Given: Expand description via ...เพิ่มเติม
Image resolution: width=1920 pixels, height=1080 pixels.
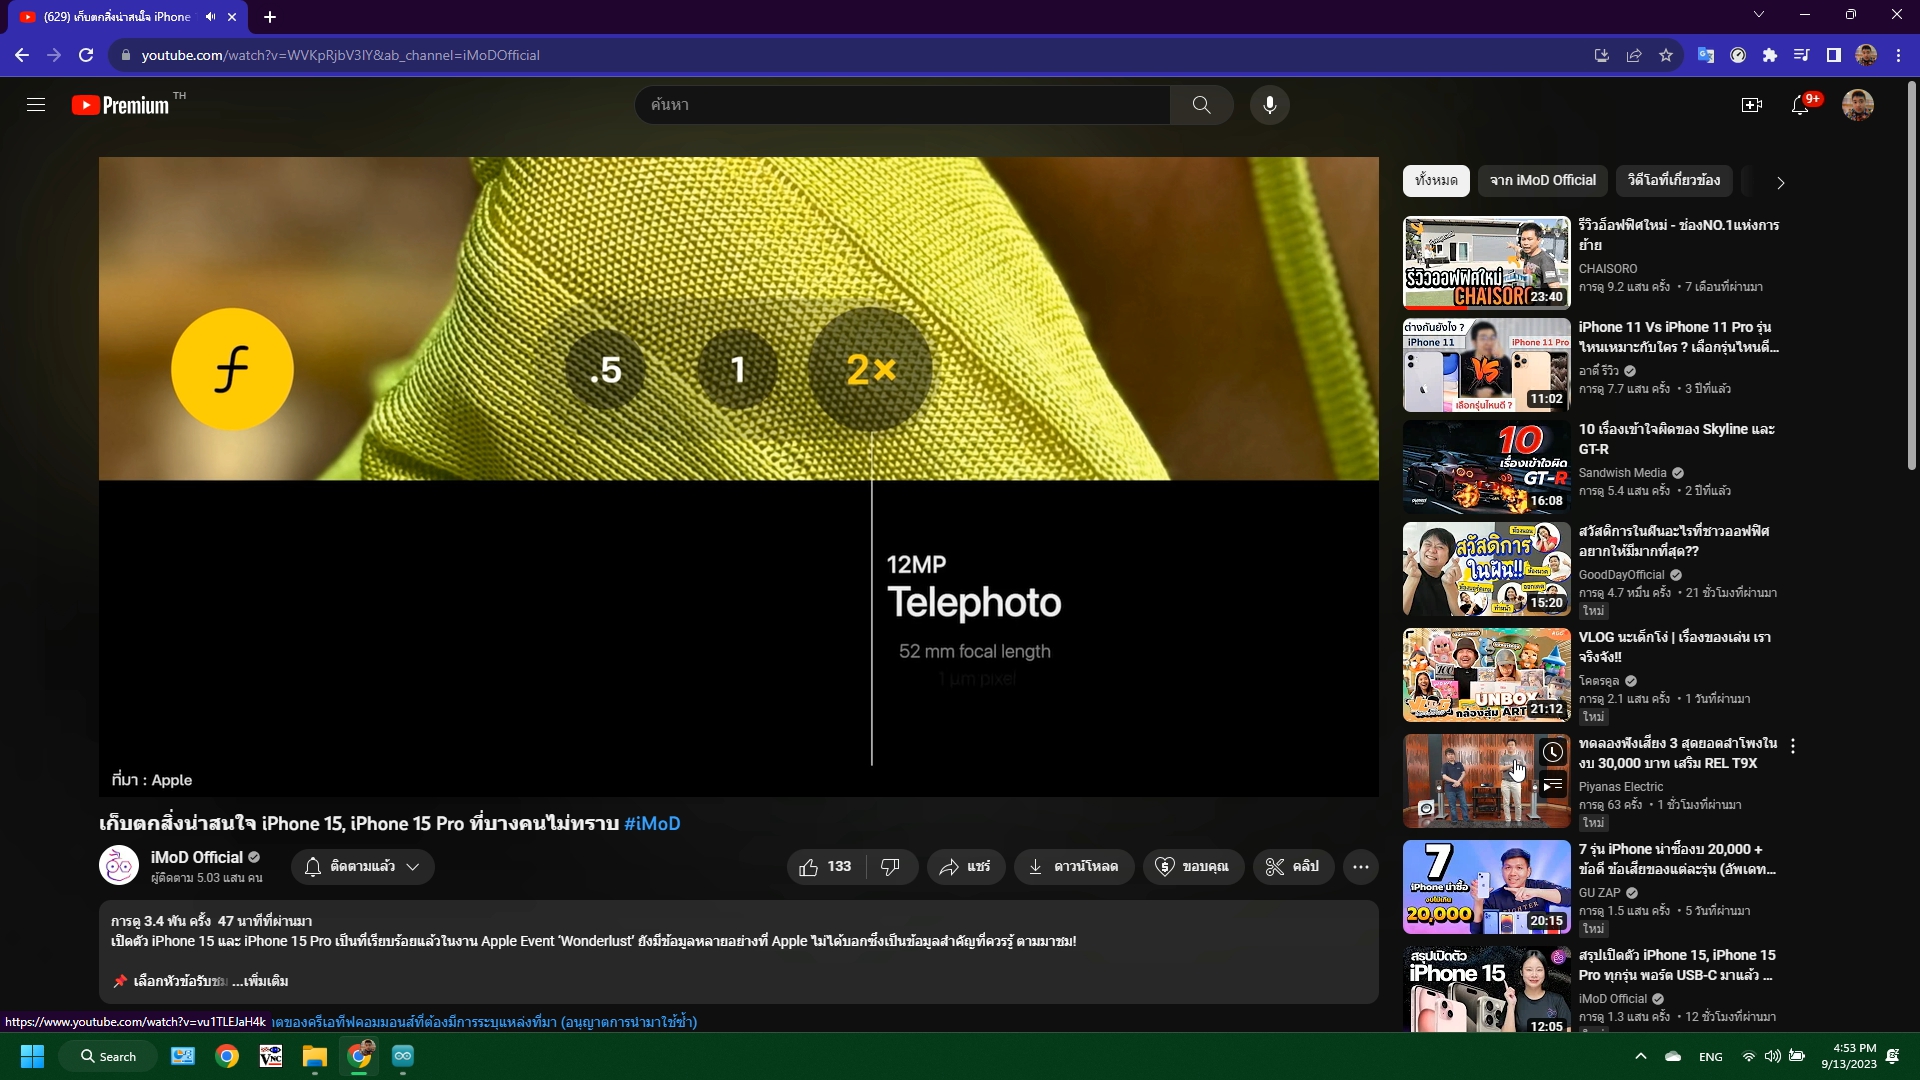Looking at the screenshot, I should pos(261,981).
